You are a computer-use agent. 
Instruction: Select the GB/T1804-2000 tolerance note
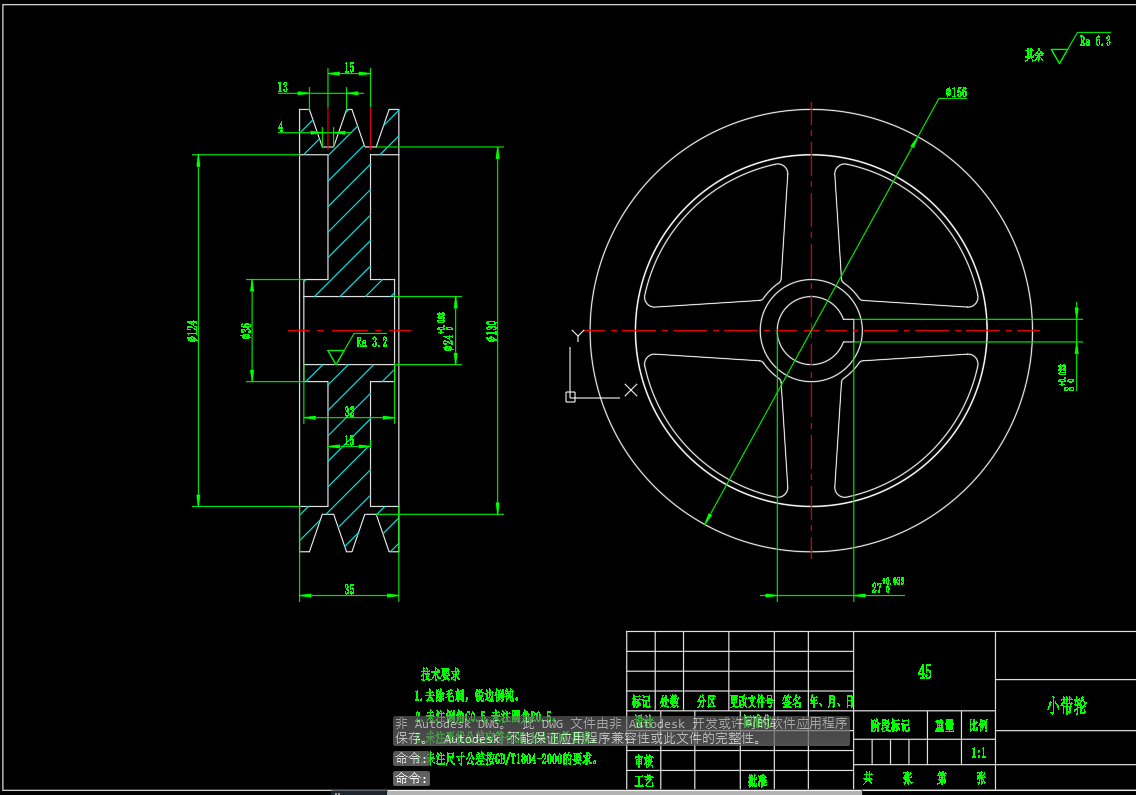click(513, 759)
